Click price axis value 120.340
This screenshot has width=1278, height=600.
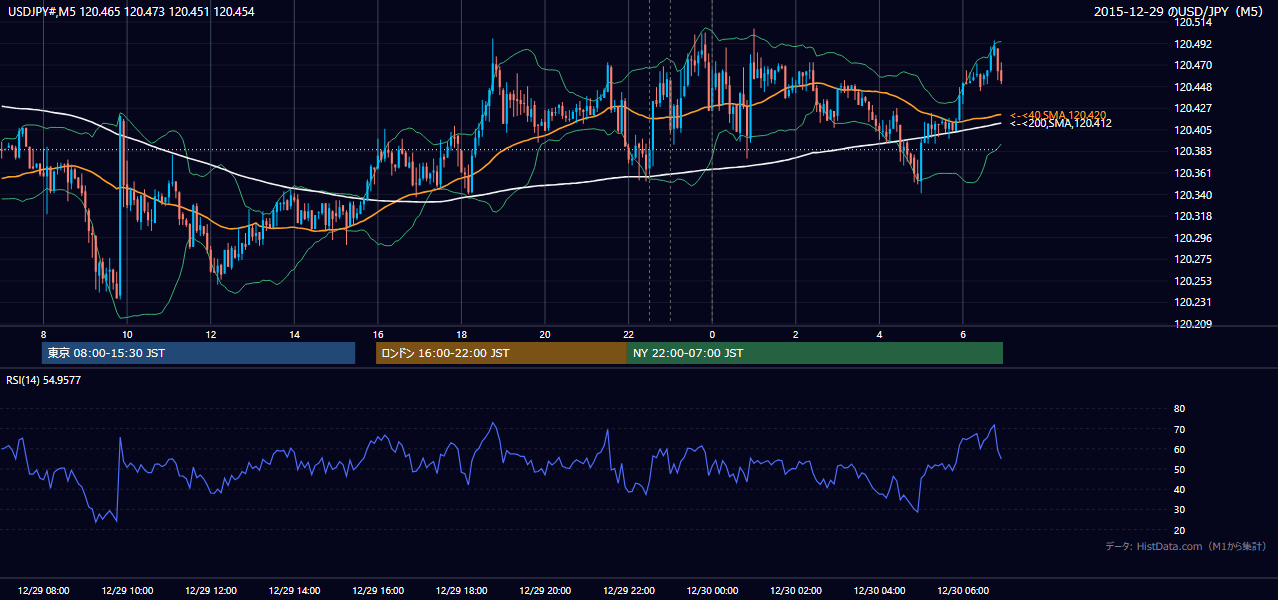coord(1192,195)
